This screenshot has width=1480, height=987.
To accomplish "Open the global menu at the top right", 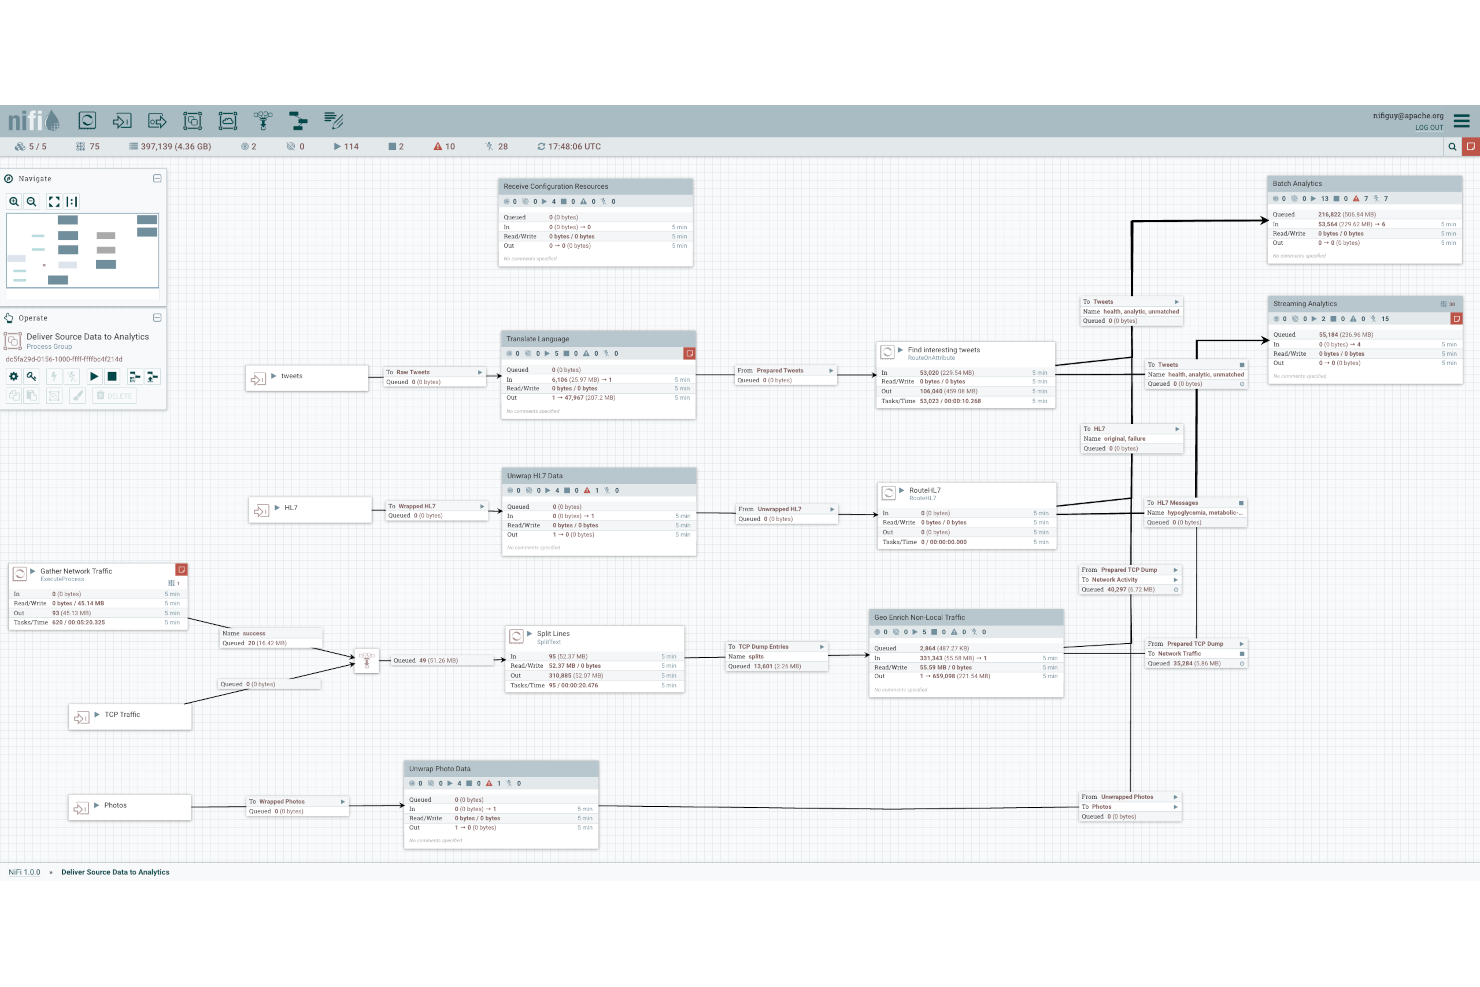I will [x=1461, y=120].
